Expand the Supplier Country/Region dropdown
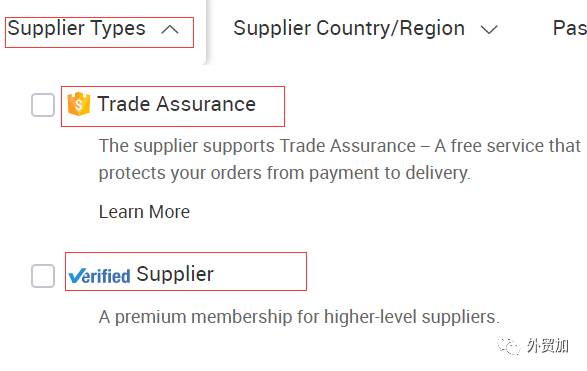 pyautogui.click(x=365, y=29)
